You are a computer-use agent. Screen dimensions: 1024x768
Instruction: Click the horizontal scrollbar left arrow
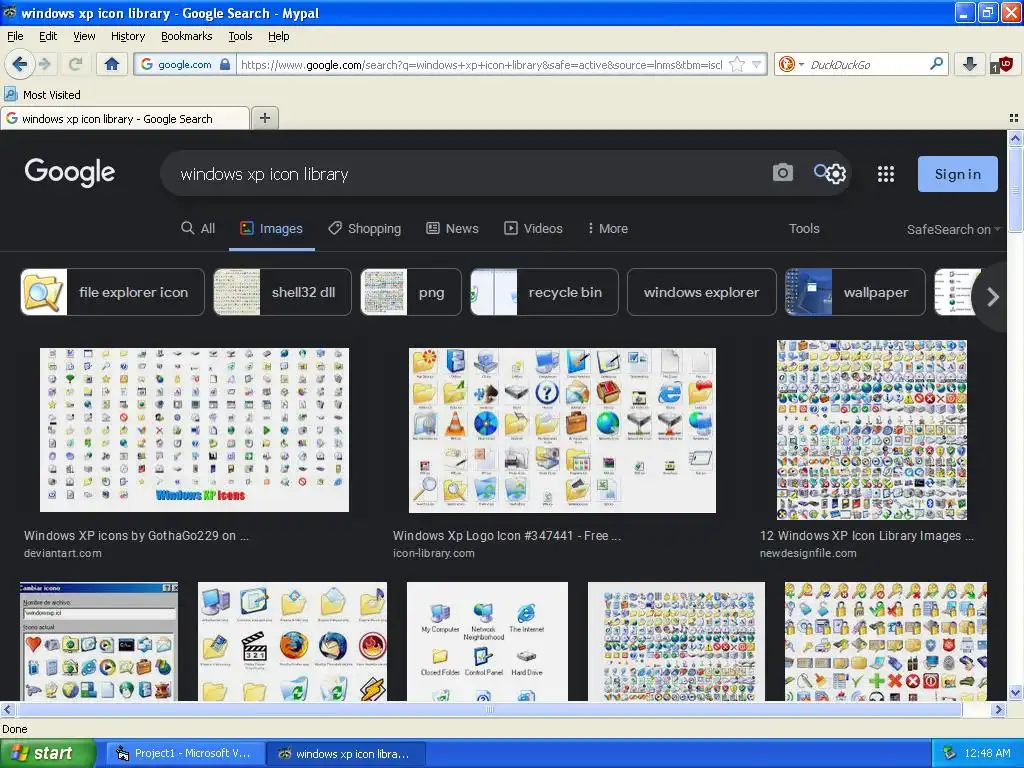coord(7,709)
